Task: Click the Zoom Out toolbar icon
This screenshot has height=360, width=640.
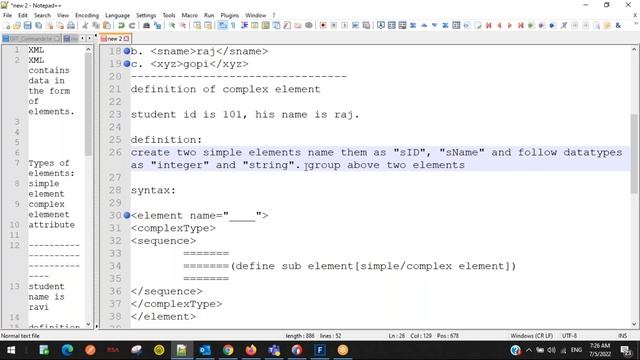Action: point(182,25)
